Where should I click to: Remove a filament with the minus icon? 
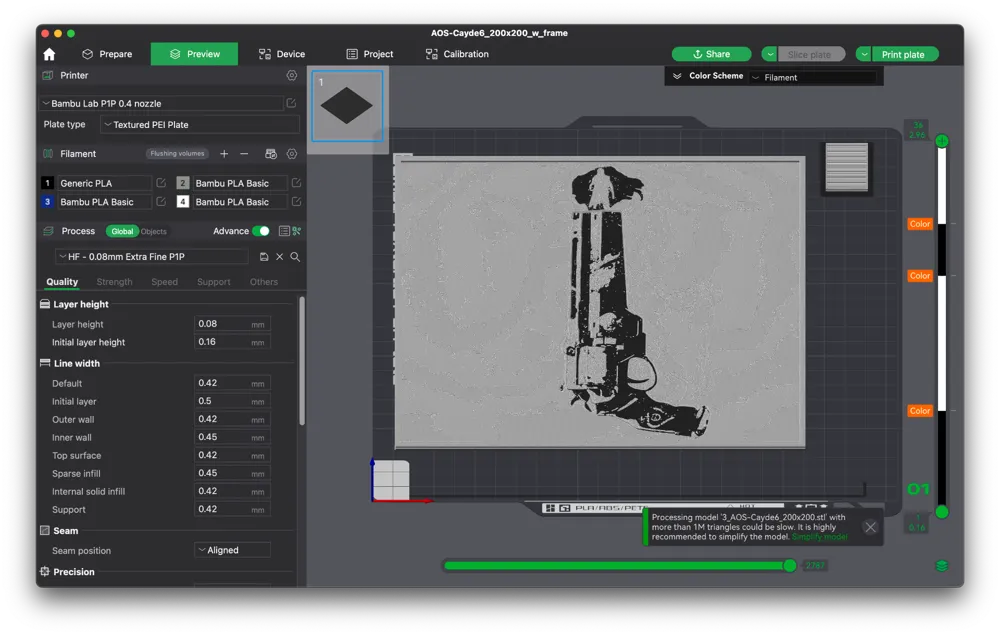click(x=244, y=154)
